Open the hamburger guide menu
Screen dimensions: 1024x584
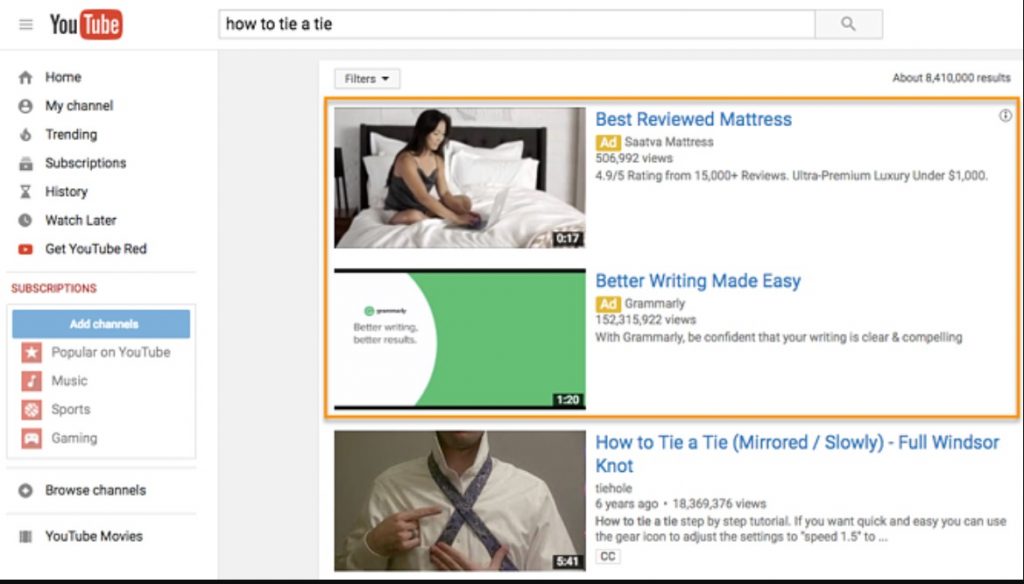pyautogui.click(x=26, y=24)
